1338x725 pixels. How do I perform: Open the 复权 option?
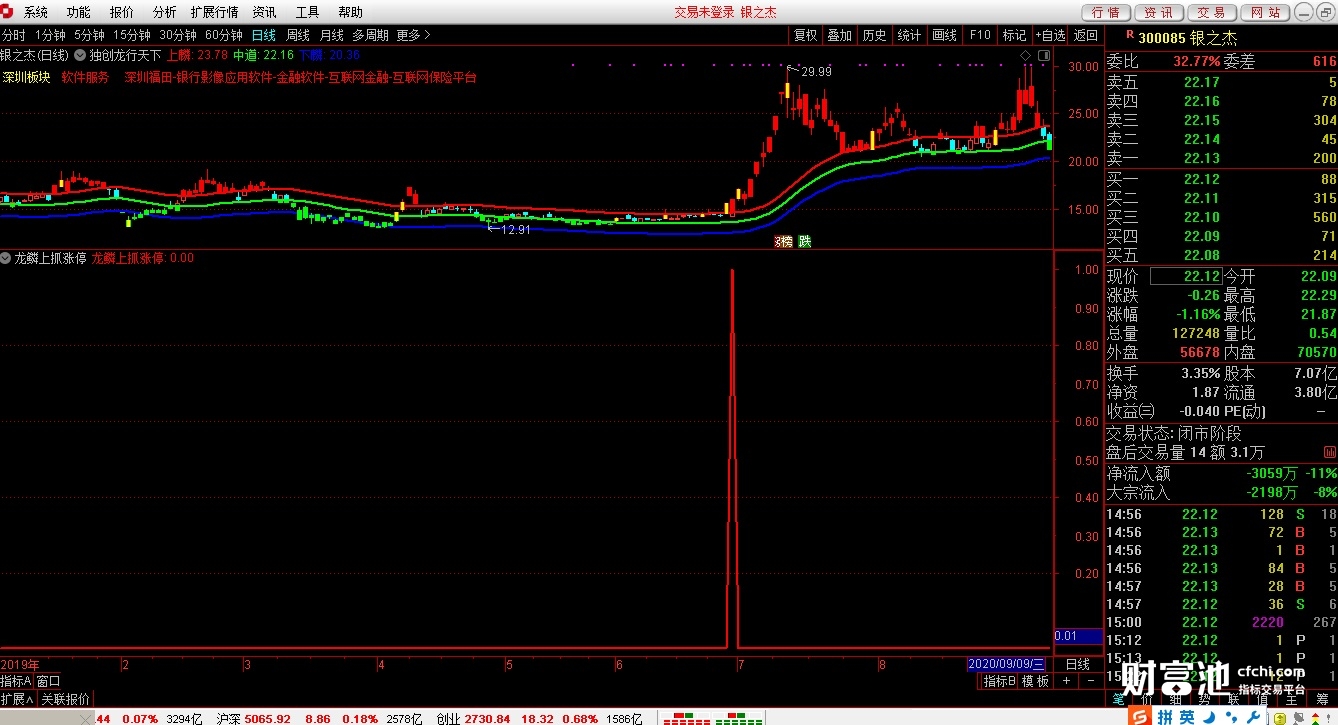point(805,35)
